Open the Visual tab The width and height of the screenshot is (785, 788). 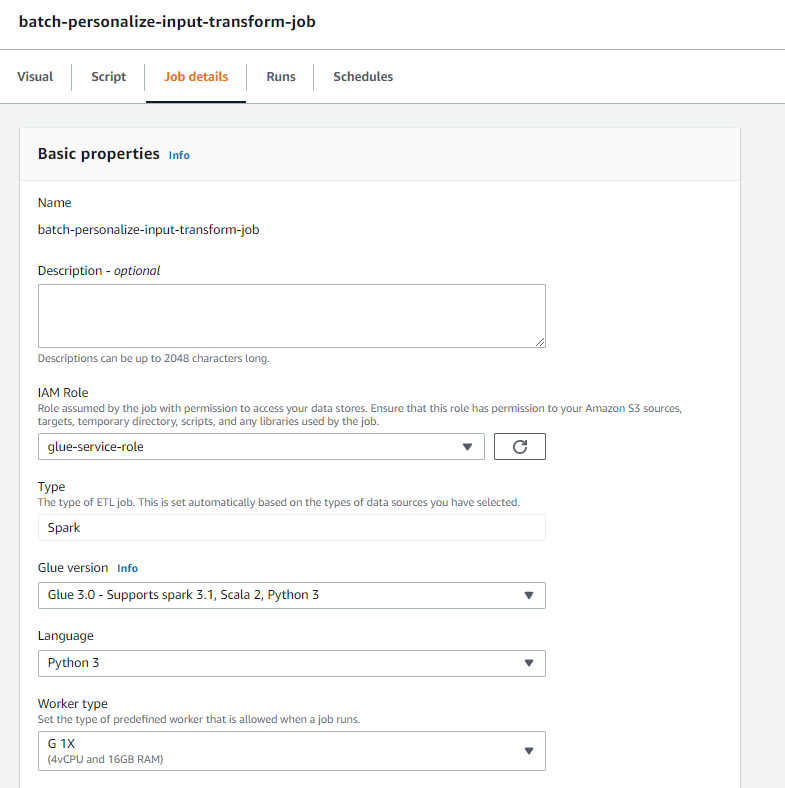point(35,77)
